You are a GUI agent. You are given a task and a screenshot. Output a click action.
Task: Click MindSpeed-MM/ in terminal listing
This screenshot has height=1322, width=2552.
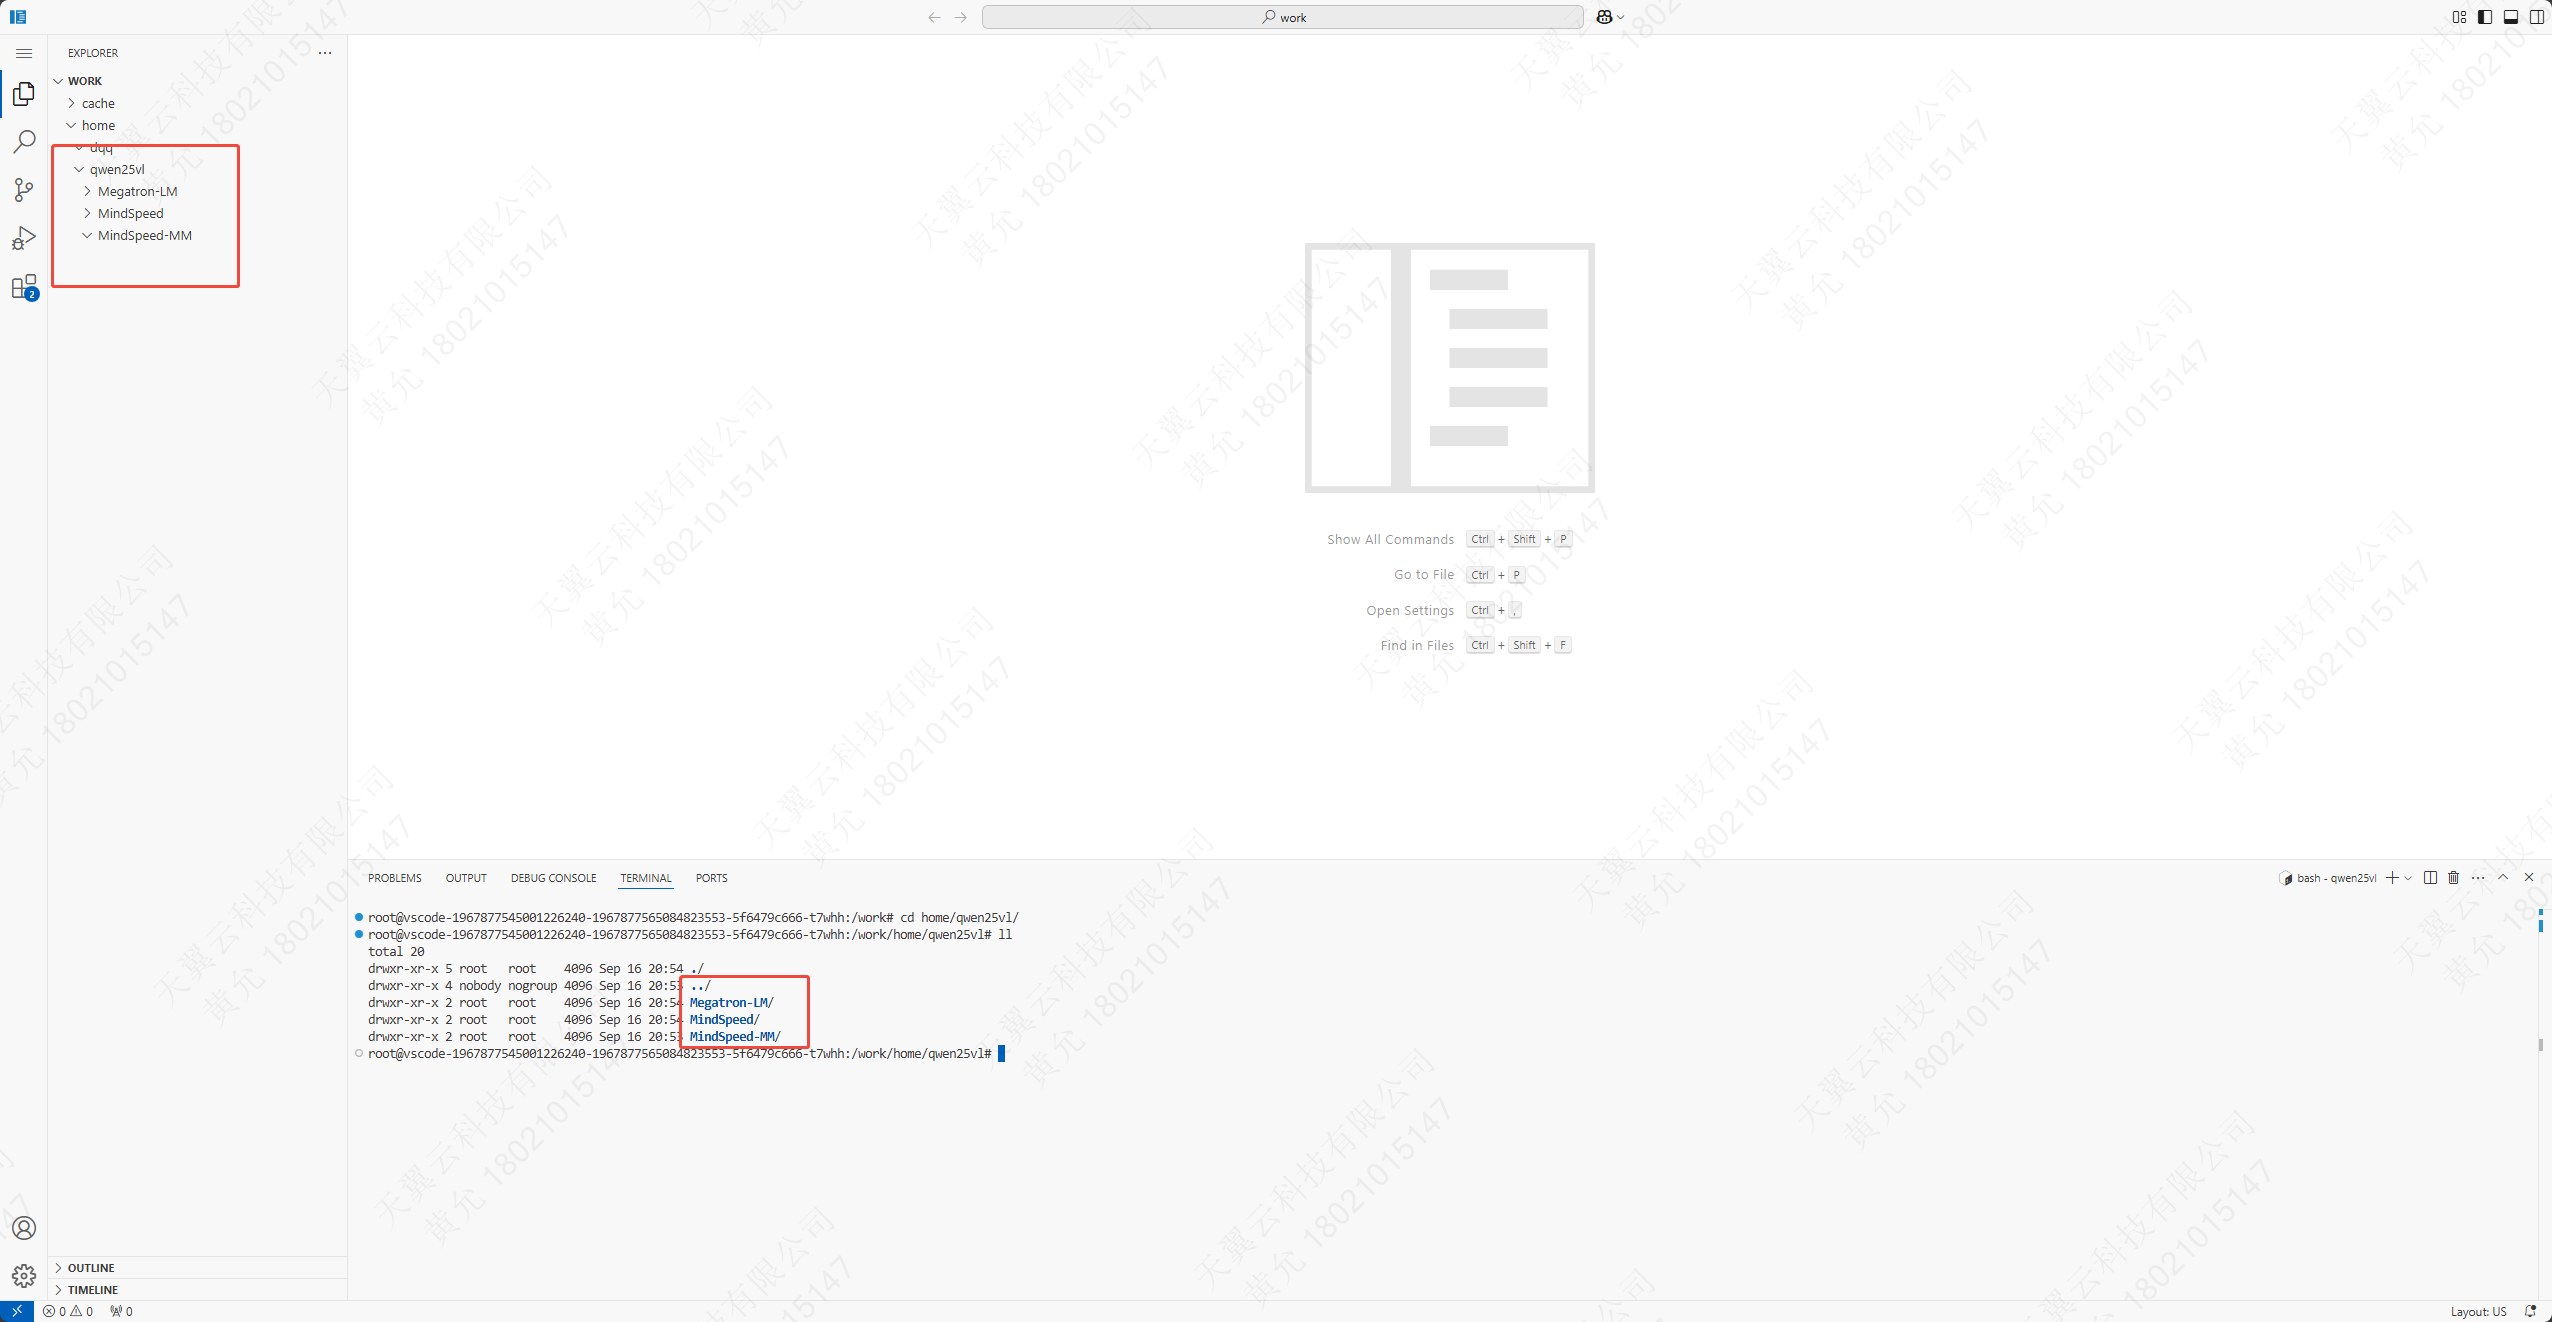coord(735,1037)
